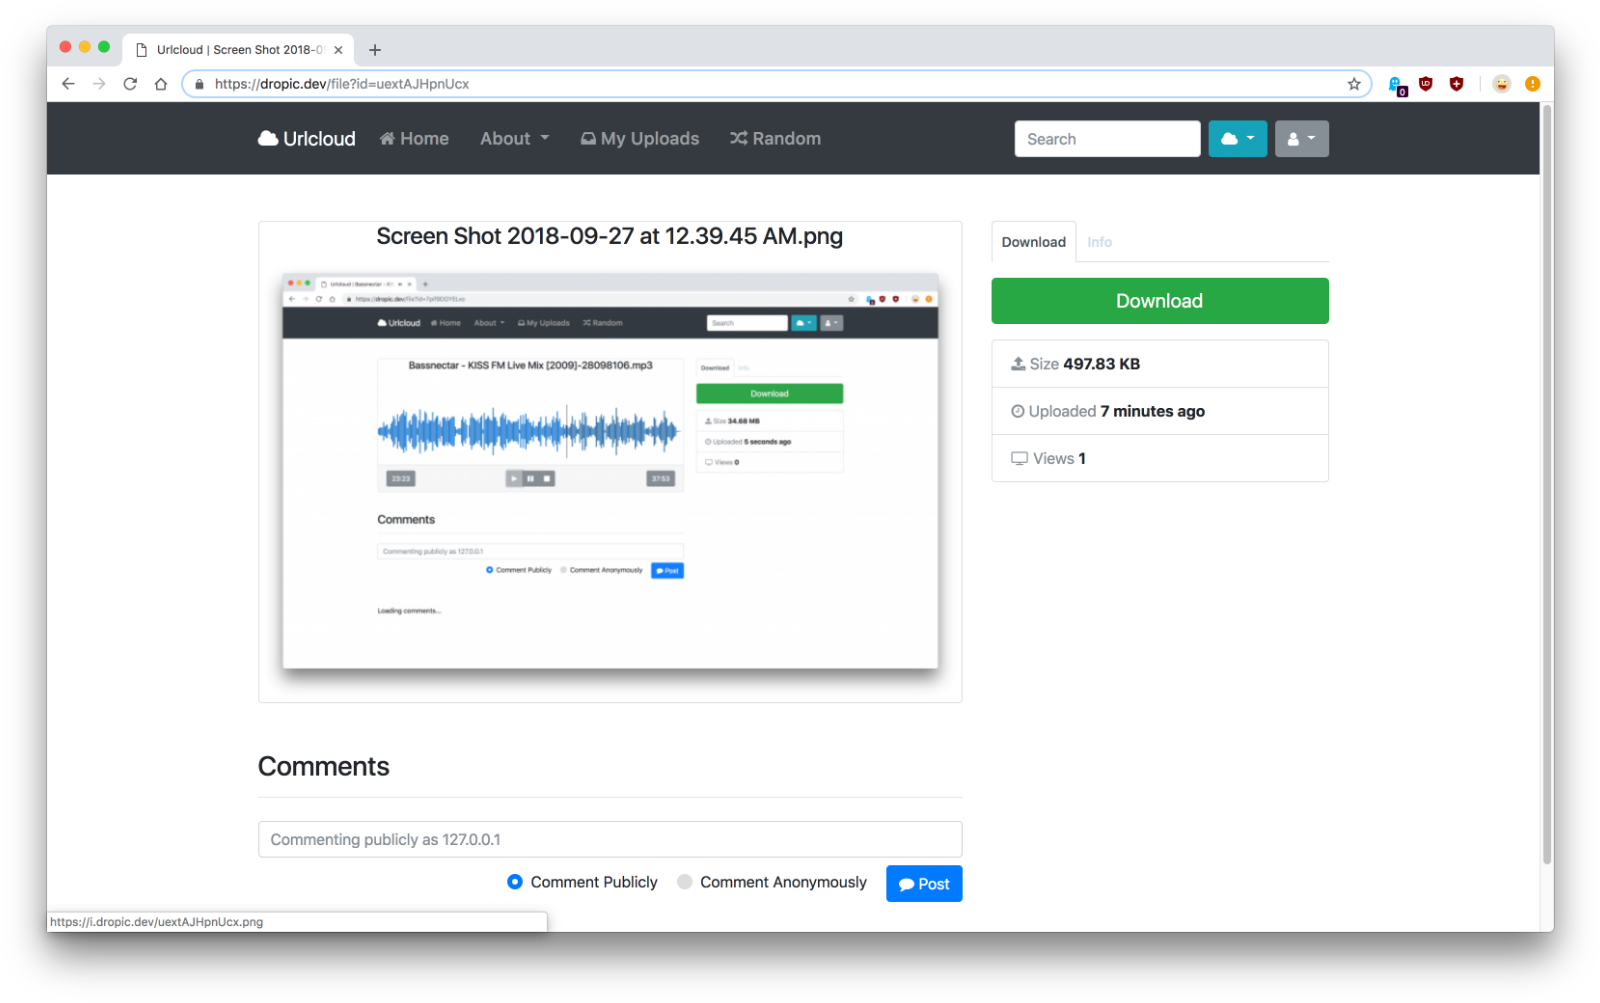
Task: Go to the browser home page icon
Action: 161,84
